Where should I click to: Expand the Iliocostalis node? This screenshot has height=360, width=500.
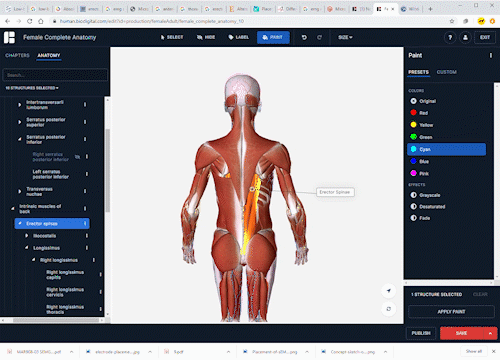pyautogui.click(x=27, y=236)
